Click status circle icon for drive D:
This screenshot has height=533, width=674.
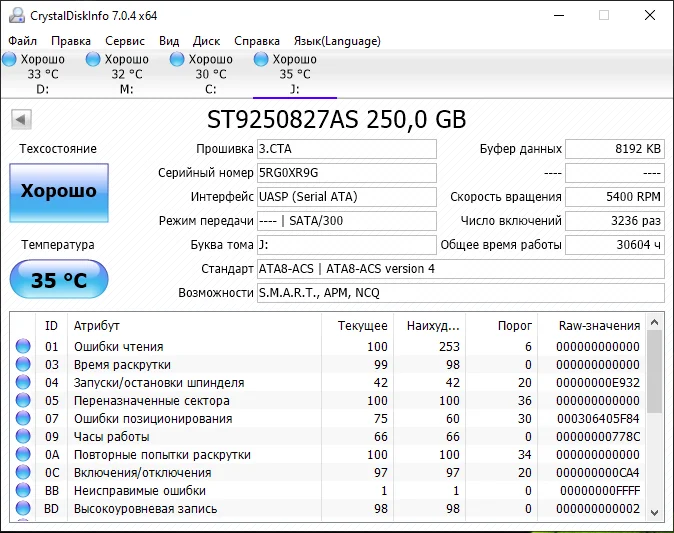[x=9, y=59]
